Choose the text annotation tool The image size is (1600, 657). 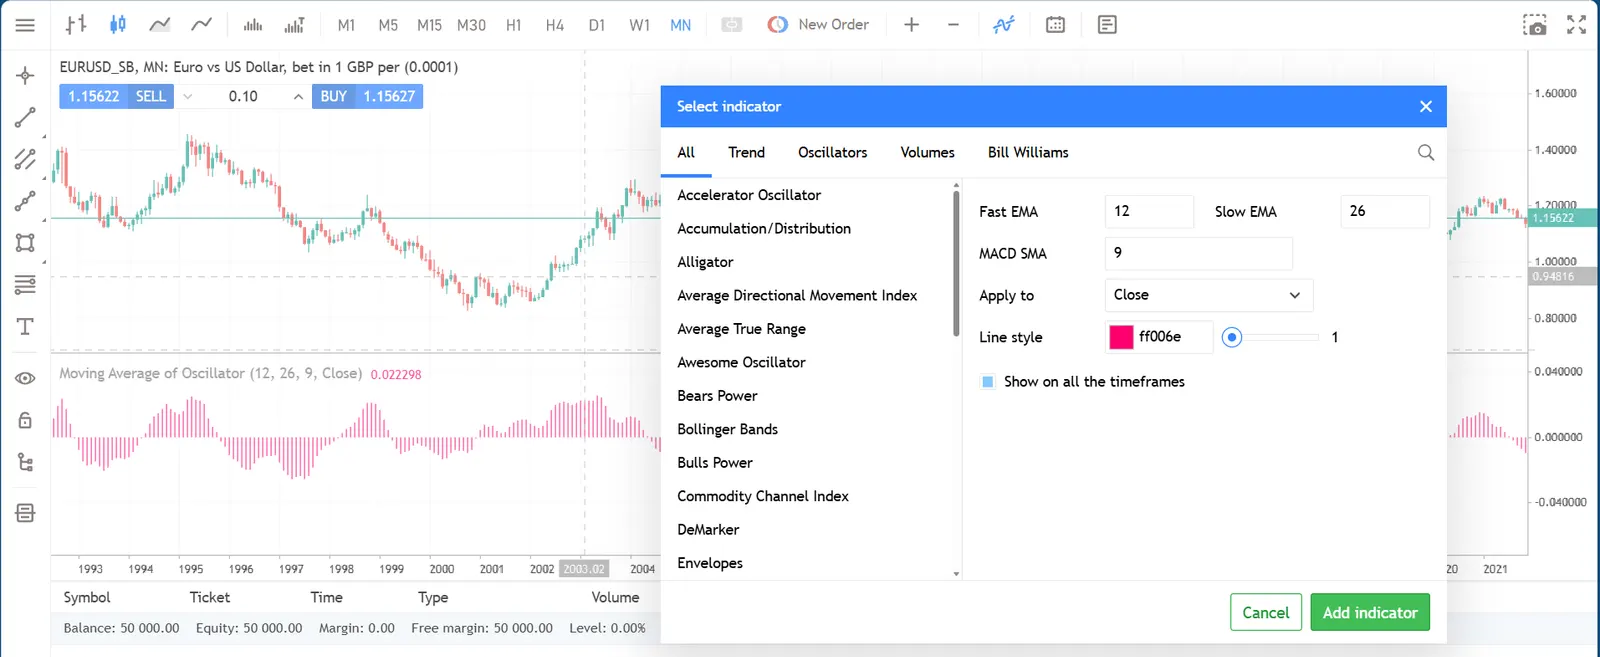(25, 327)
